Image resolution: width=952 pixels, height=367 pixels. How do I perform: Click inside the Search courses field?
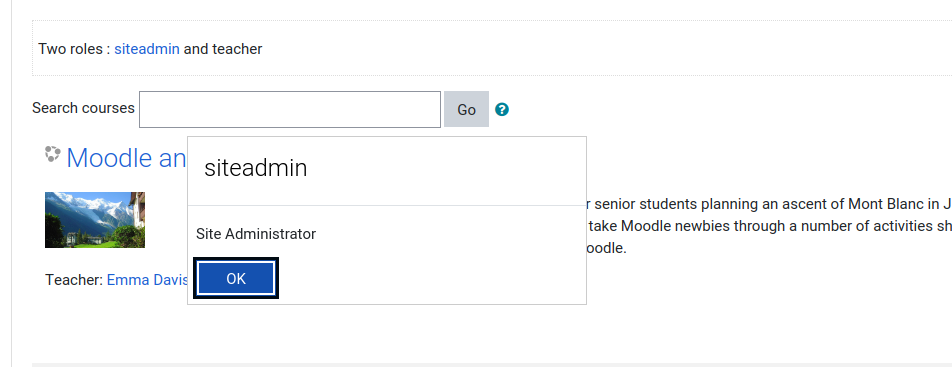coord(290,109)
